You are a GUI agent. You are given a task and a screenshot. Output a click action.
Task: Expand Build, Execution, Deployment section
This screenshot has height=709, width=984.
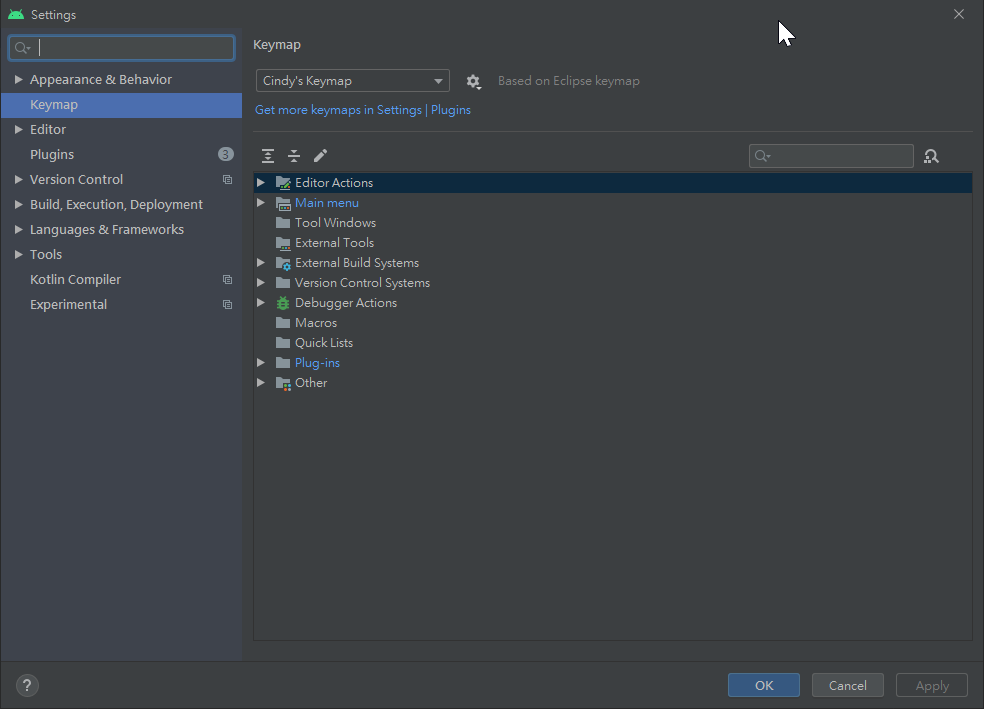18,205
